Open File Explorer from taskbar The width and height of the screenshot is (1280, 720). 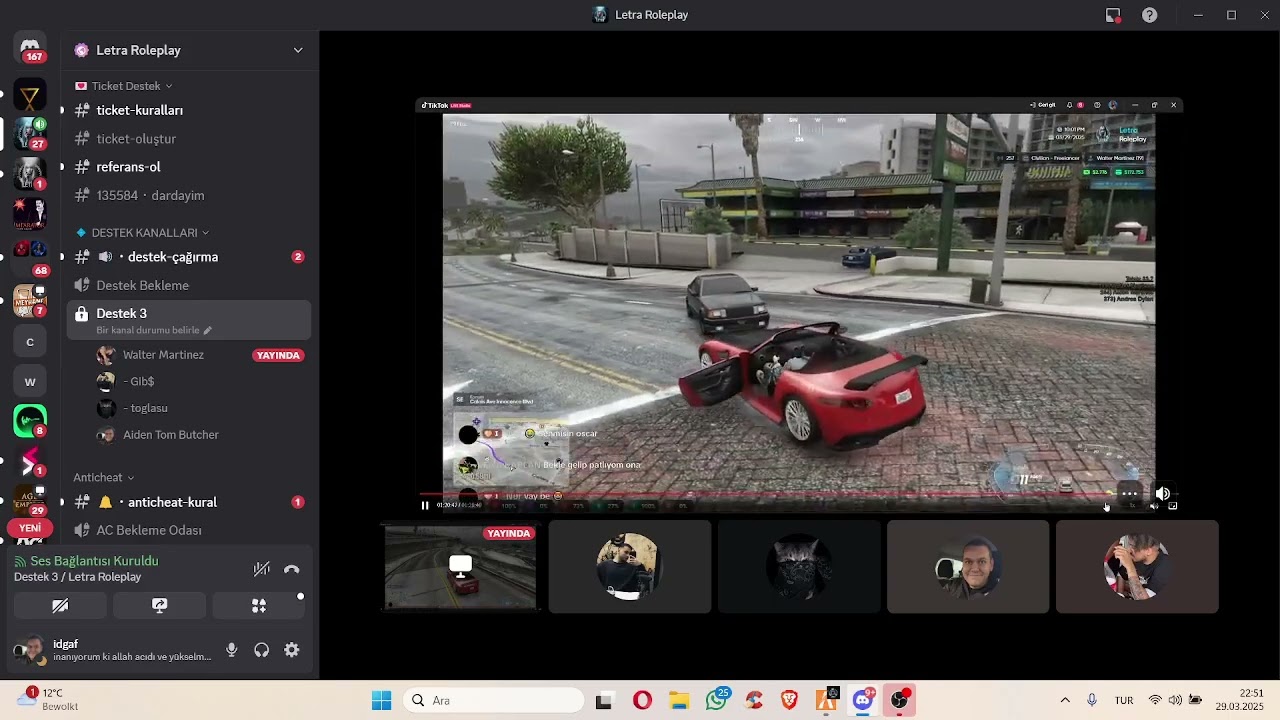pos(679,700)
